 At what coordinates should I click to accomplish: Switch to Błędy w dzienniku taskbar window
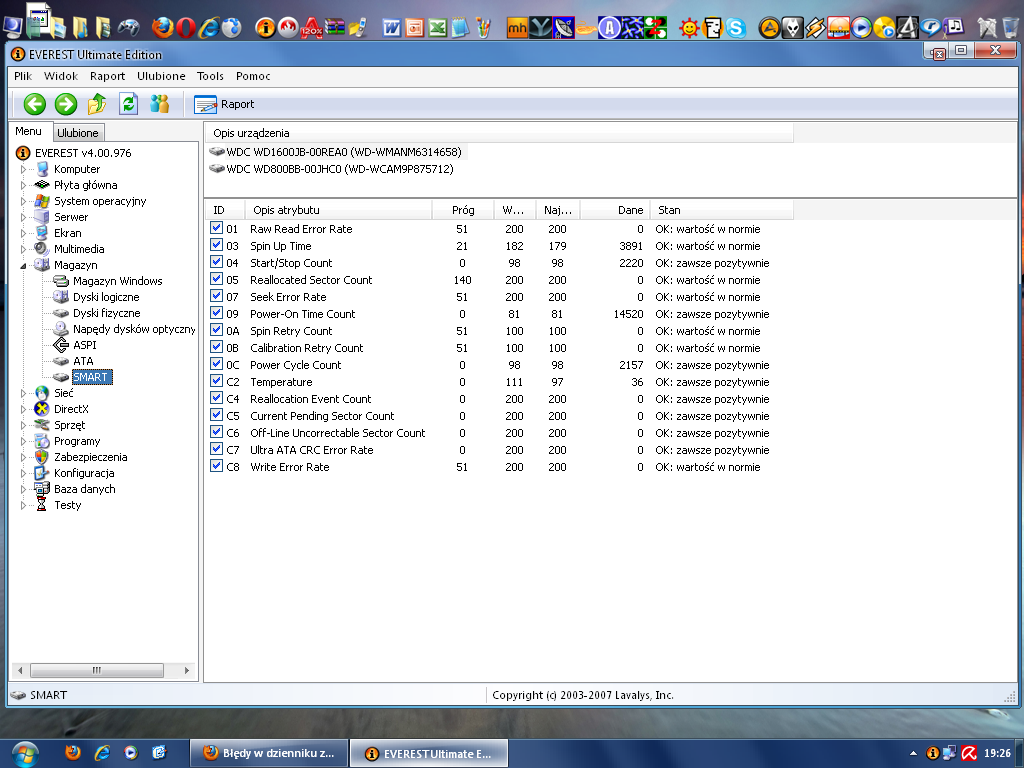pos(269,753)
